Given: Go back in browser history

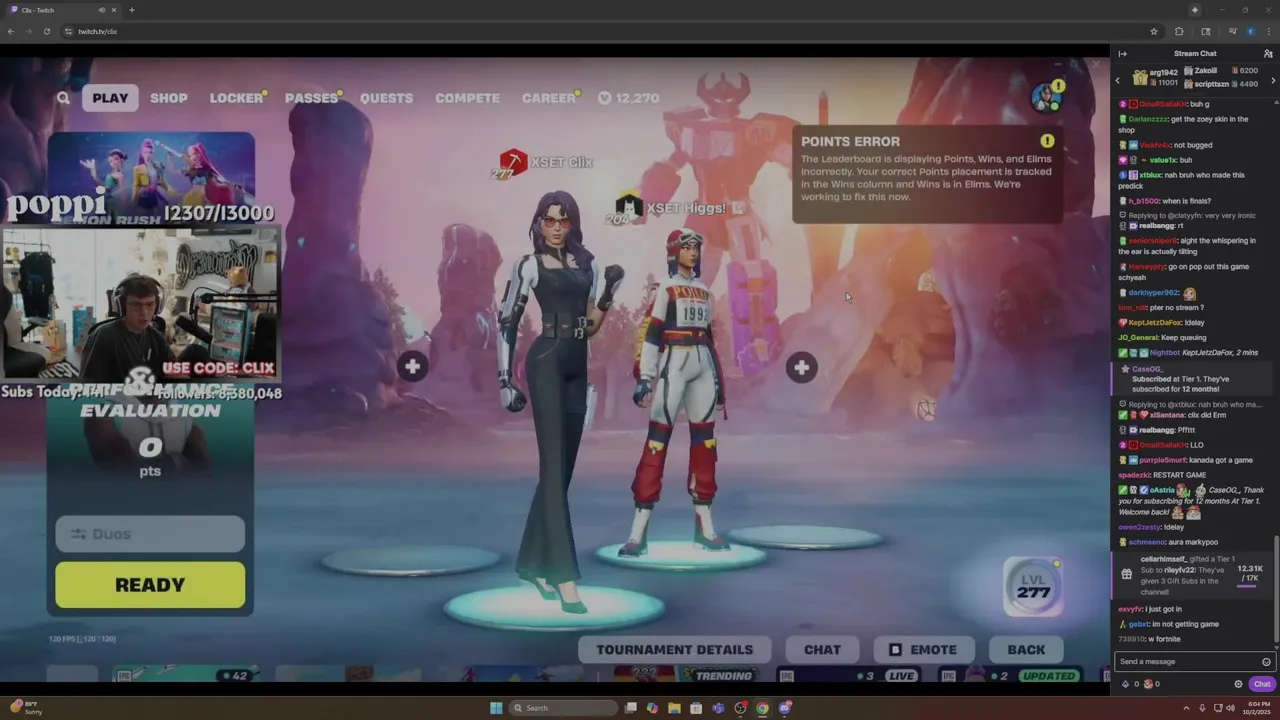Looking at the screenshot, I should (x=11, y=31).
